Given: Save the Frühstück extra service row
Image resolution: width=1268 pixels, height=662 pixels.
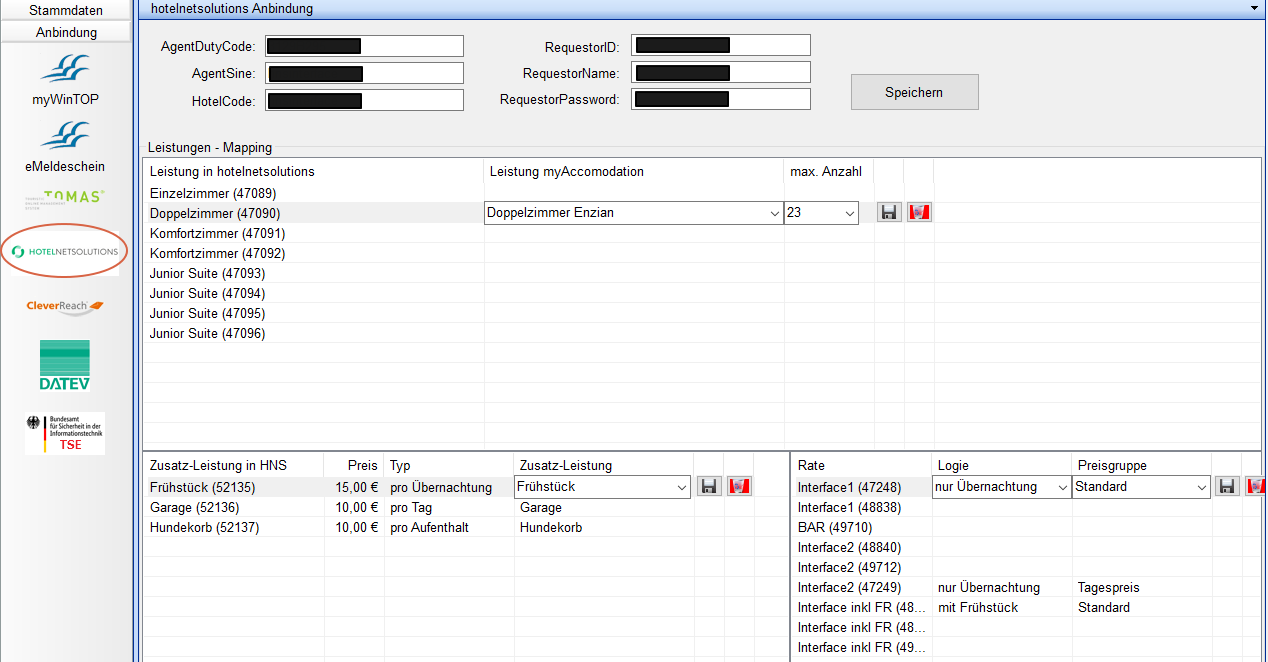Looking at the screenshot, I should tap(709, 487).
